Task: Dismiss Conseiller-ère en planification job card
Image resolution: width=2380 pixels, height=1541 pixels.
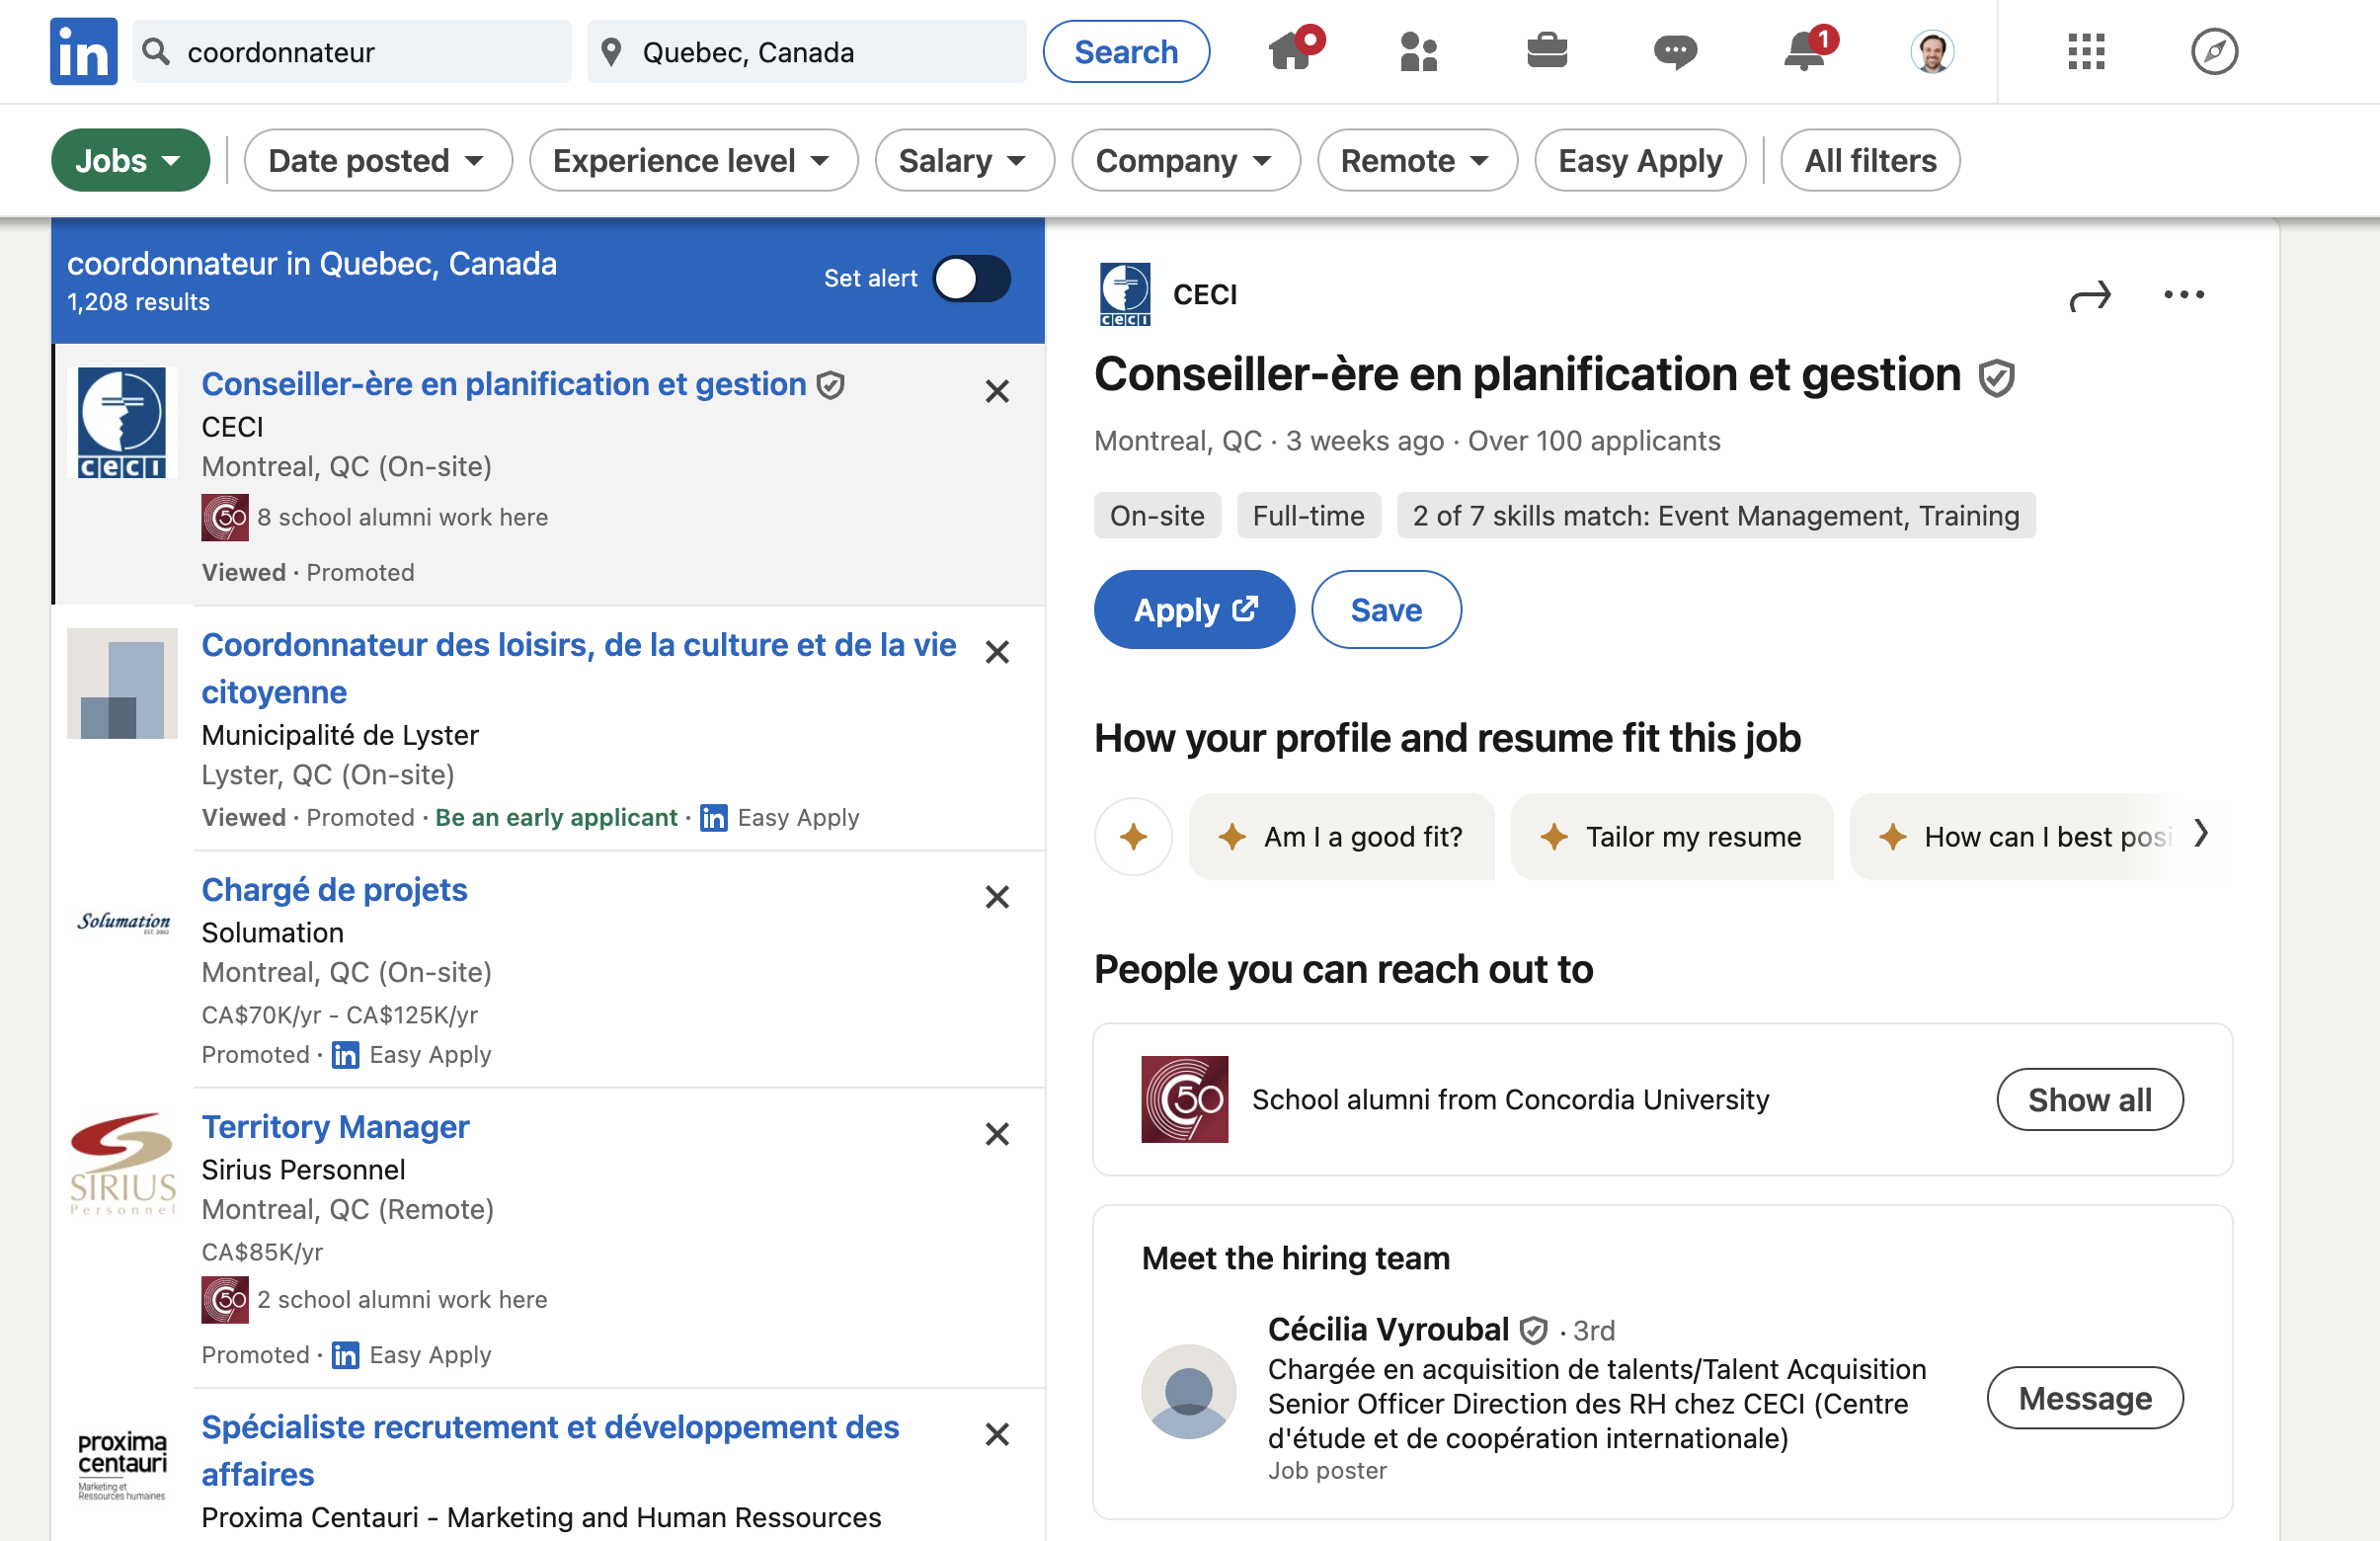Action: pyautogui.click(x=997, y=390)
